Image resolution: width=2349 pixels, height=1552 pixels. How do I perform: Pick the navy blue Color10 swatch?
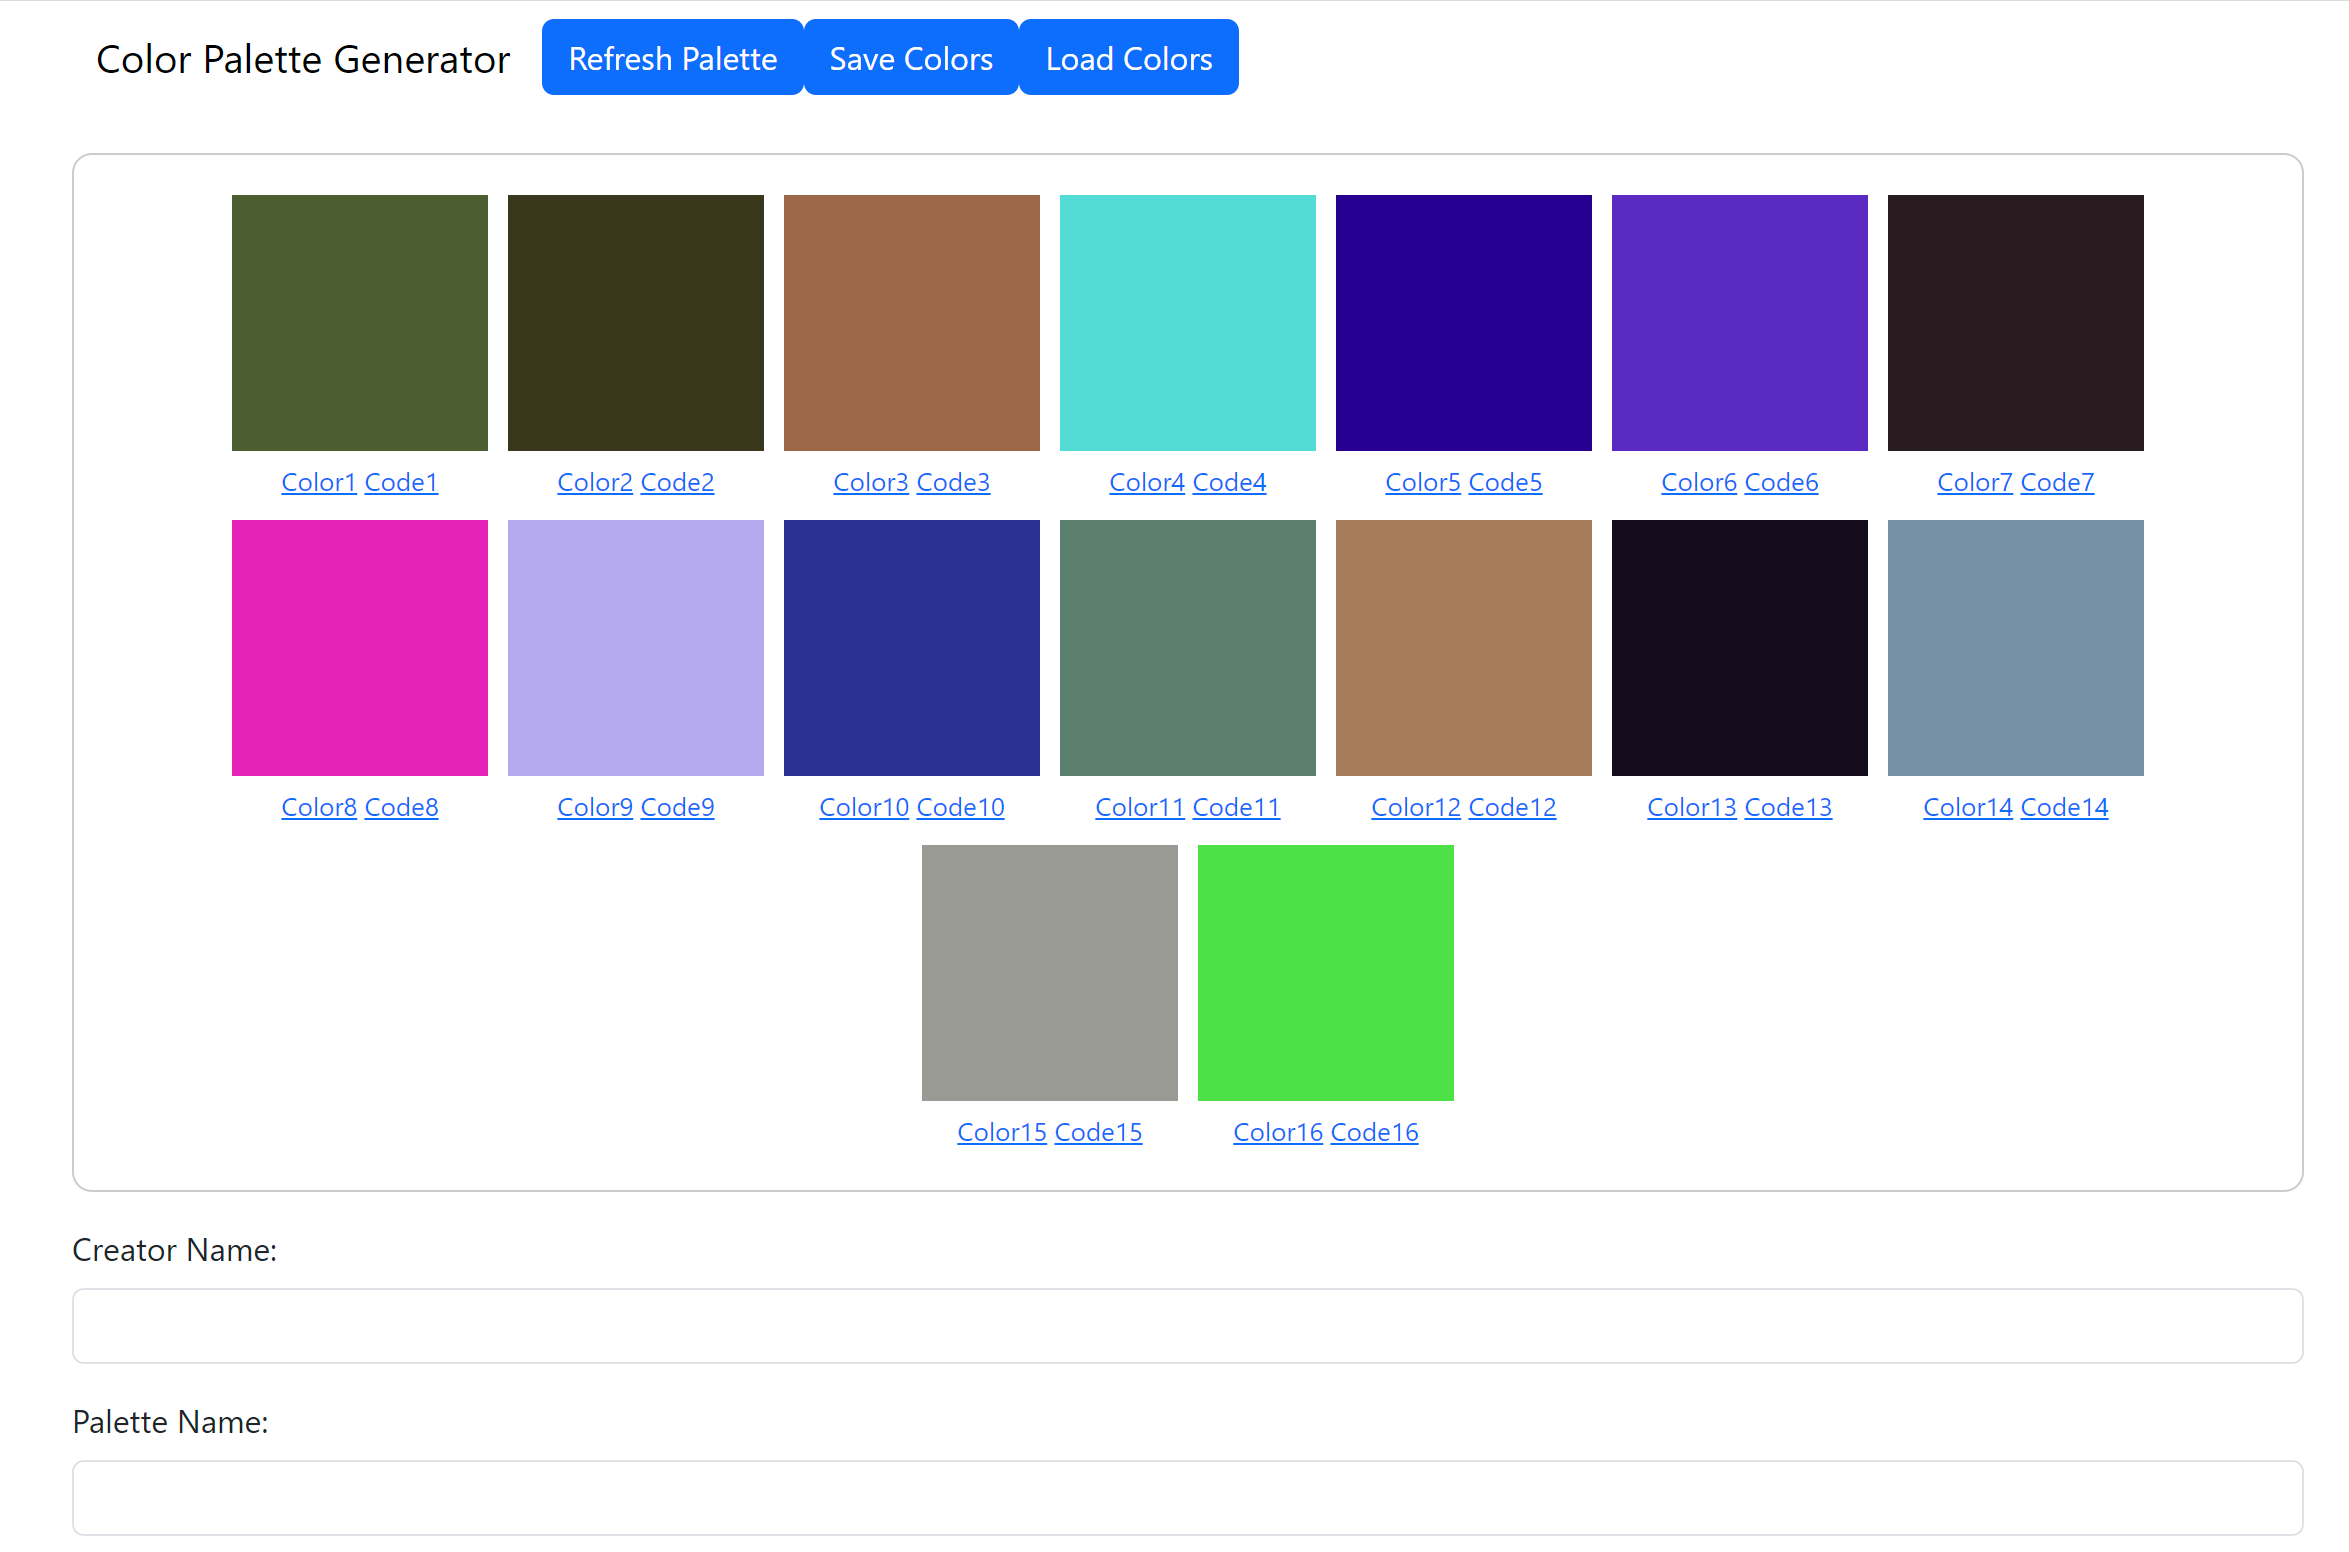912,648
